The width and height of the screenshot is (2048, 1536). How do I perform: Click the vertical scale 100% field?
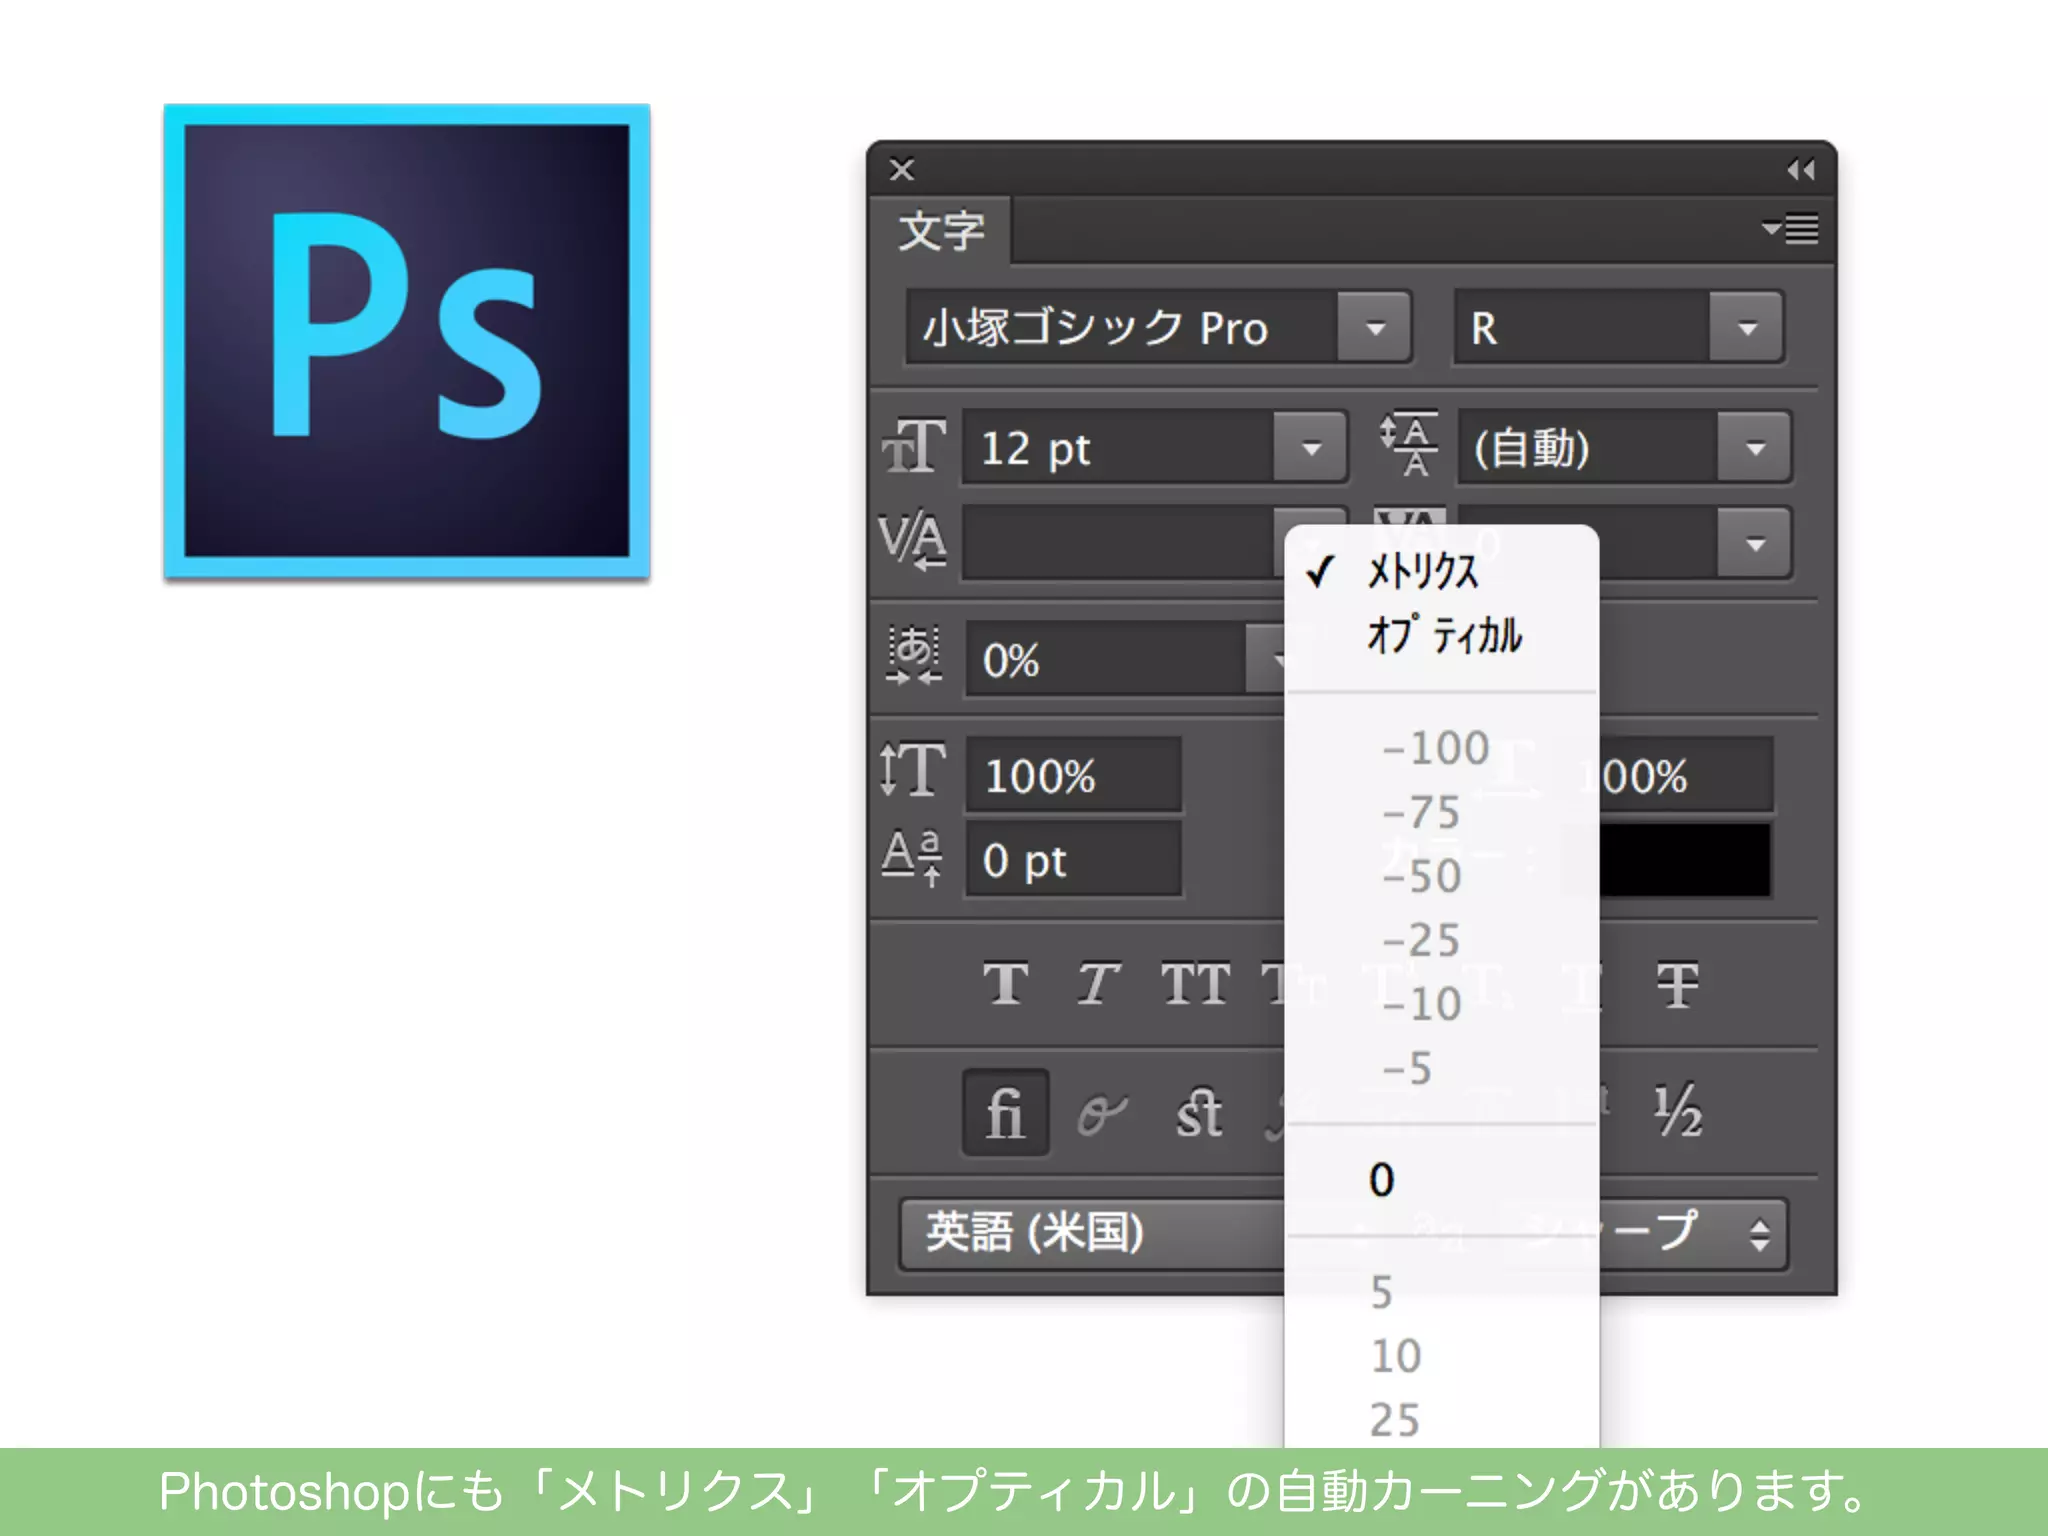1073,775
